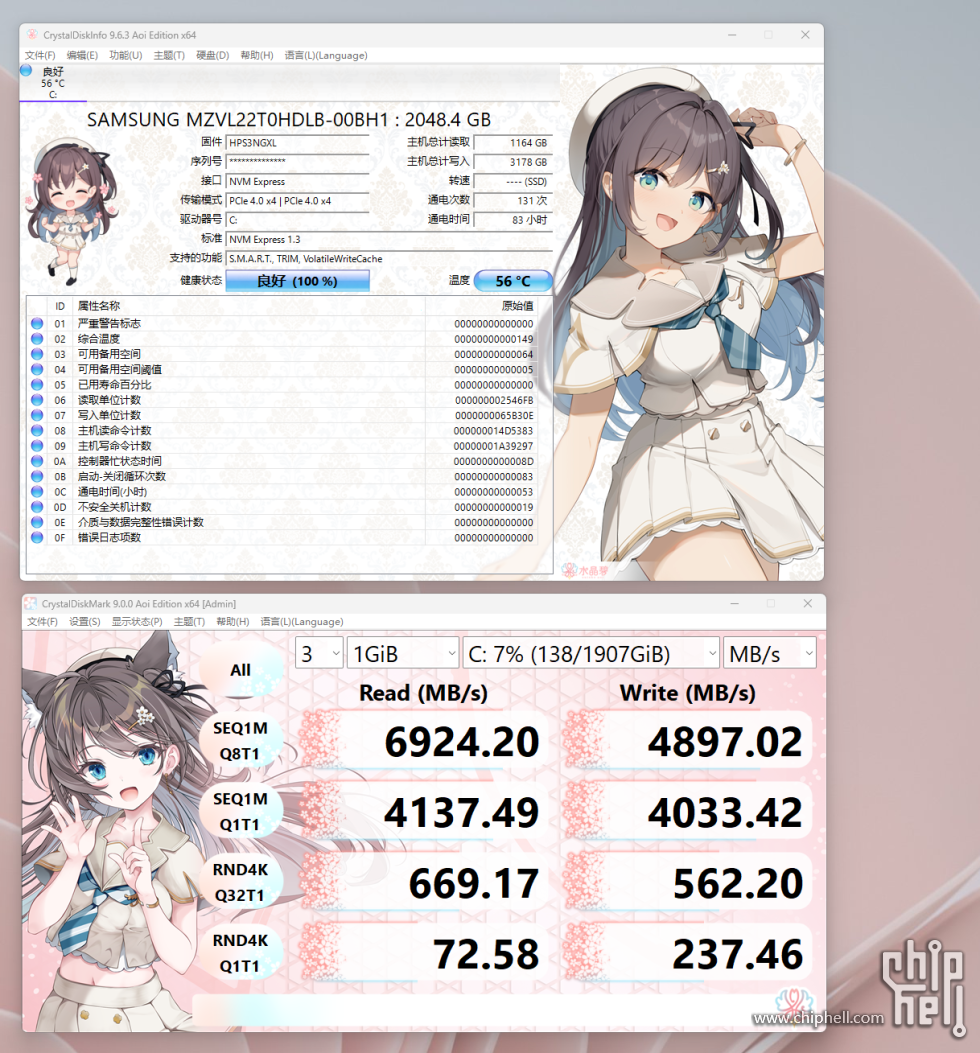Click the All benchmark button
Image resolution: width=980 pixels, height=1053 pixels.
click(x=240, y=670)
